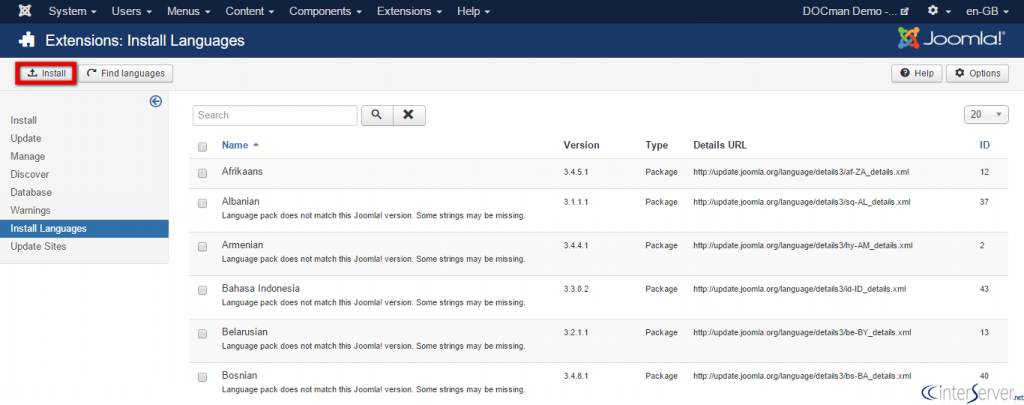Check the Bahasa Indonesia checkbox

click(x=202, y=290)
